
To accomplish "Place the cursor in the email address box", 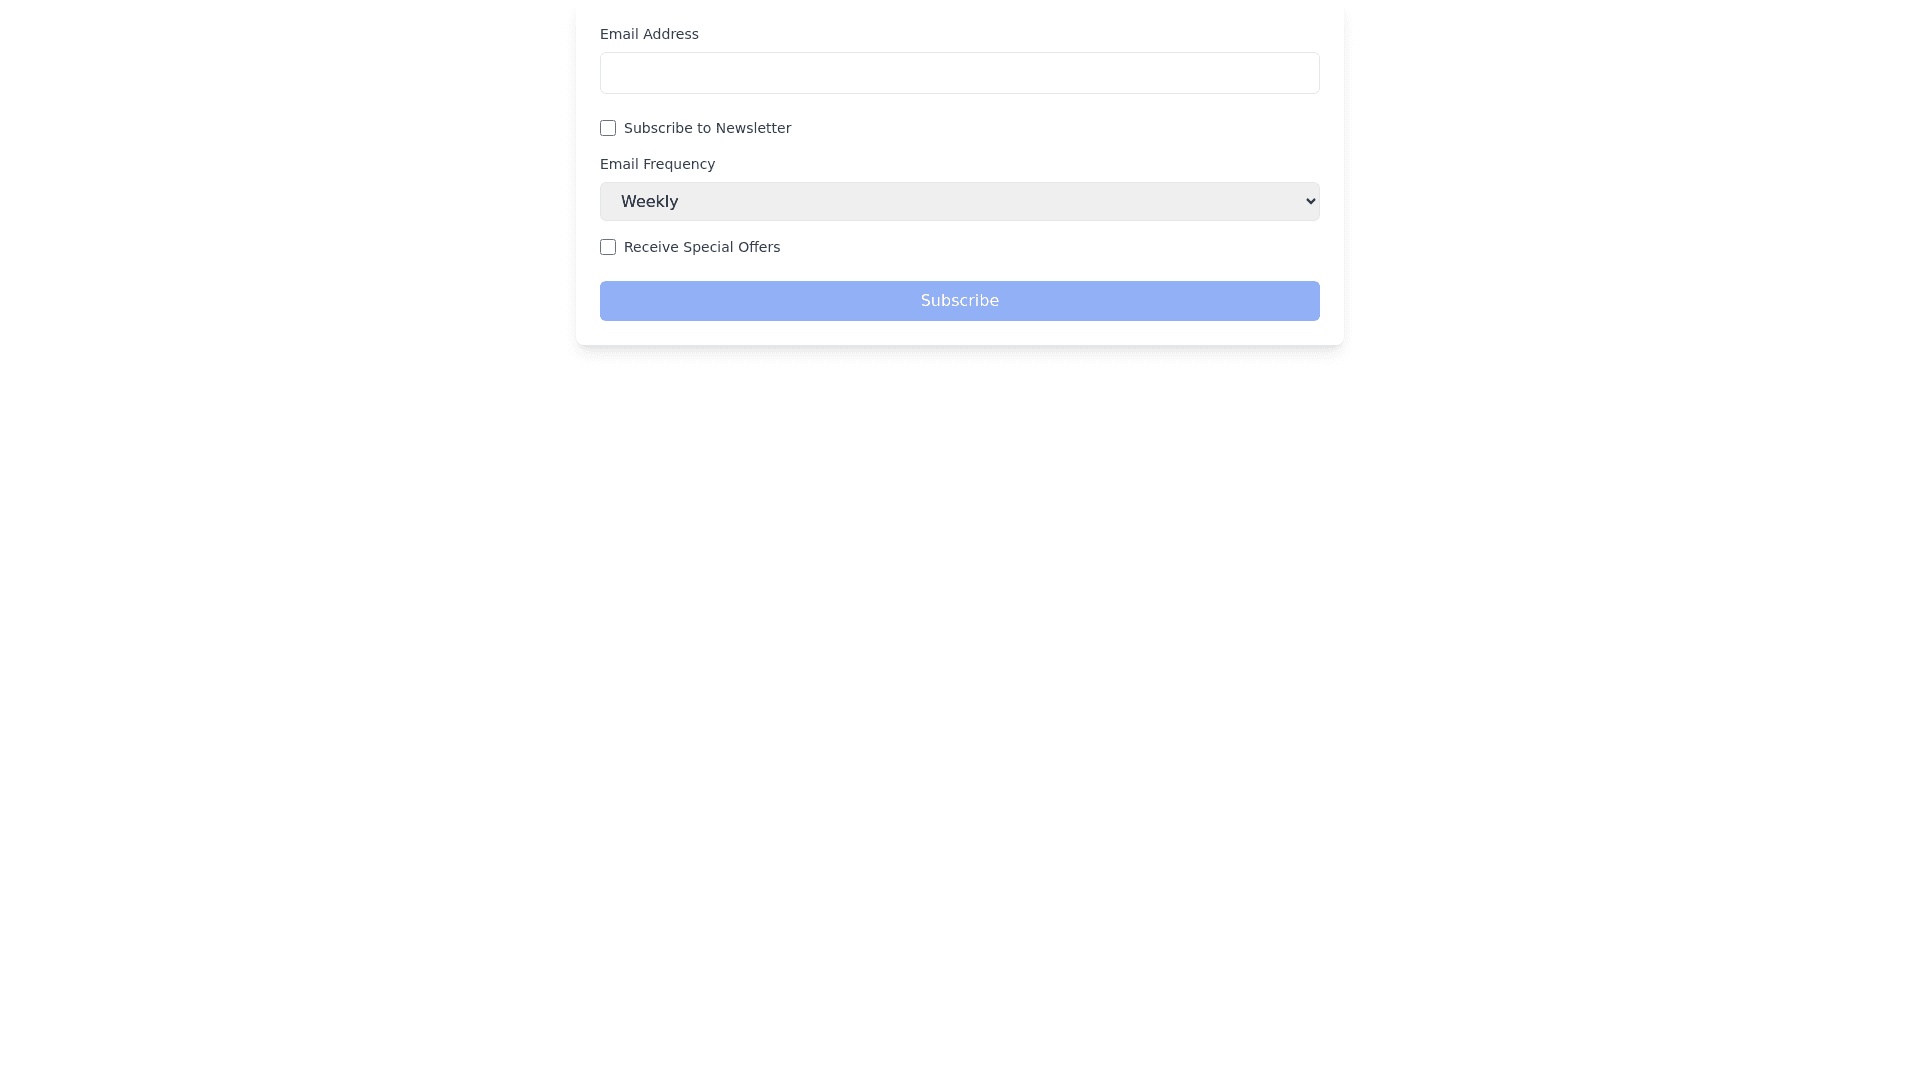I will pyautogui.click(x=959, y=73).
